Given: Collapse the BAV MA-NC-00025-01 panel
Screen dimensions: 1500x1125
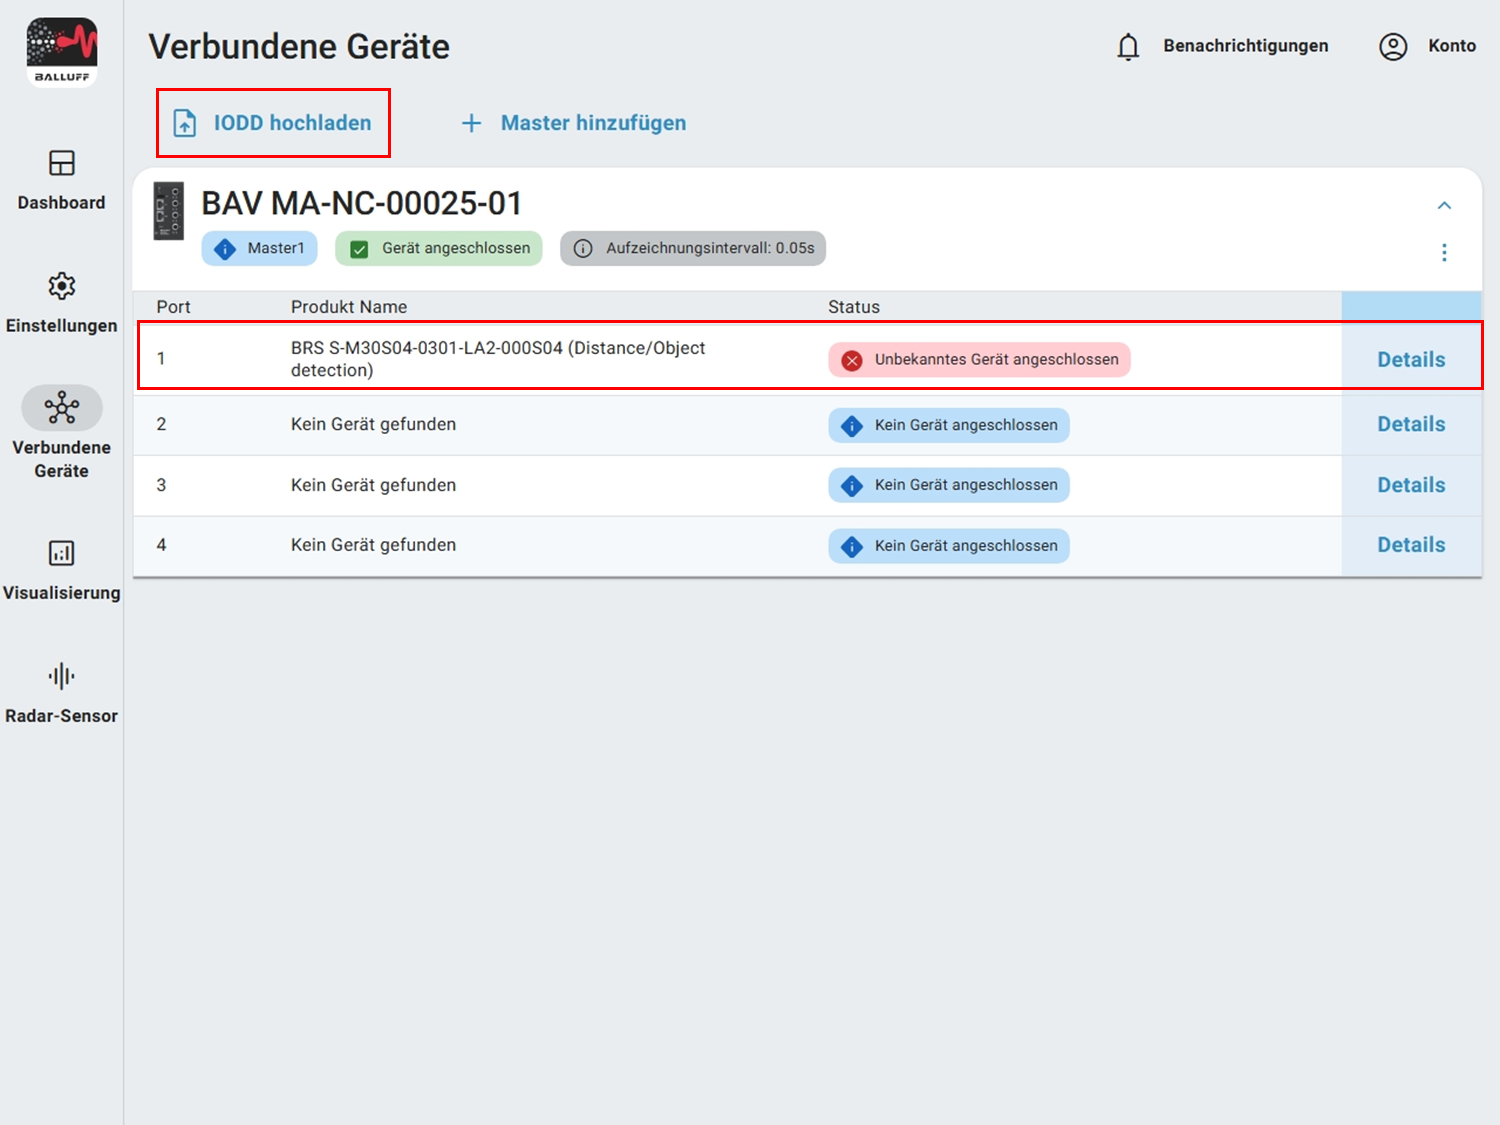Looking at the screenshot, I should [x=1444, y=205].
